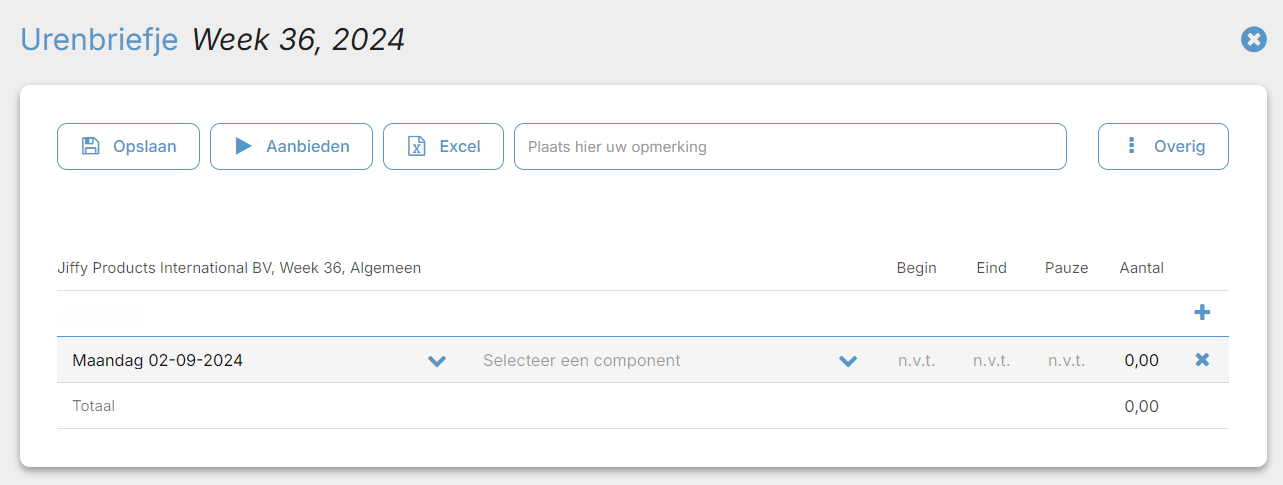Image resolution: width=1283 pixels, height=485 pixels.
Task: Add a new row with plus icon
Action: pos(1202,313)
